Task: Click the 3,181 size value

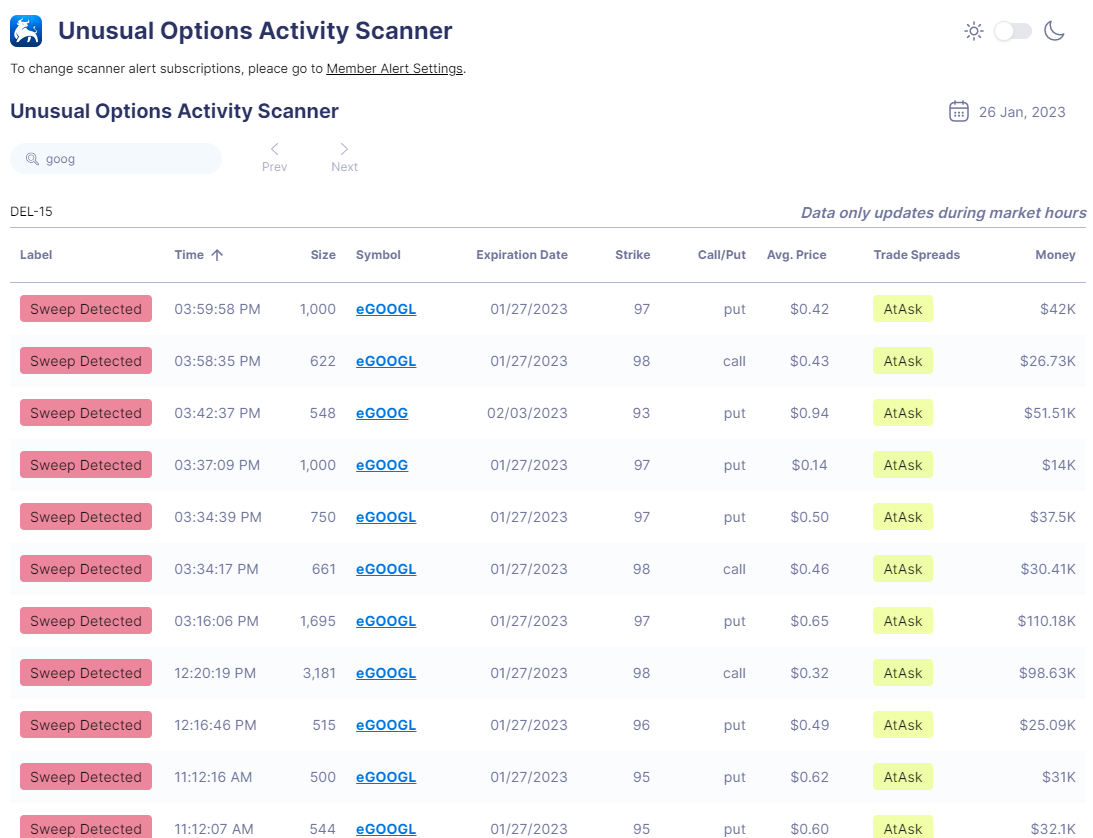Action: point(319,673)
